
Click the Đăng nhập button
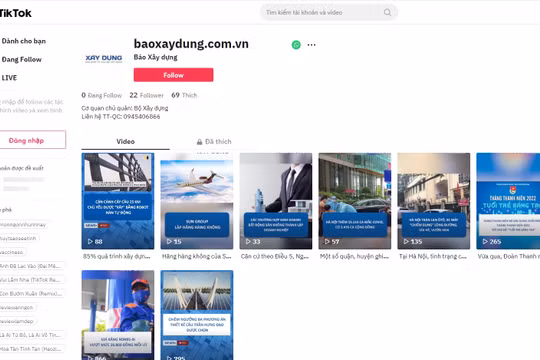32,140
